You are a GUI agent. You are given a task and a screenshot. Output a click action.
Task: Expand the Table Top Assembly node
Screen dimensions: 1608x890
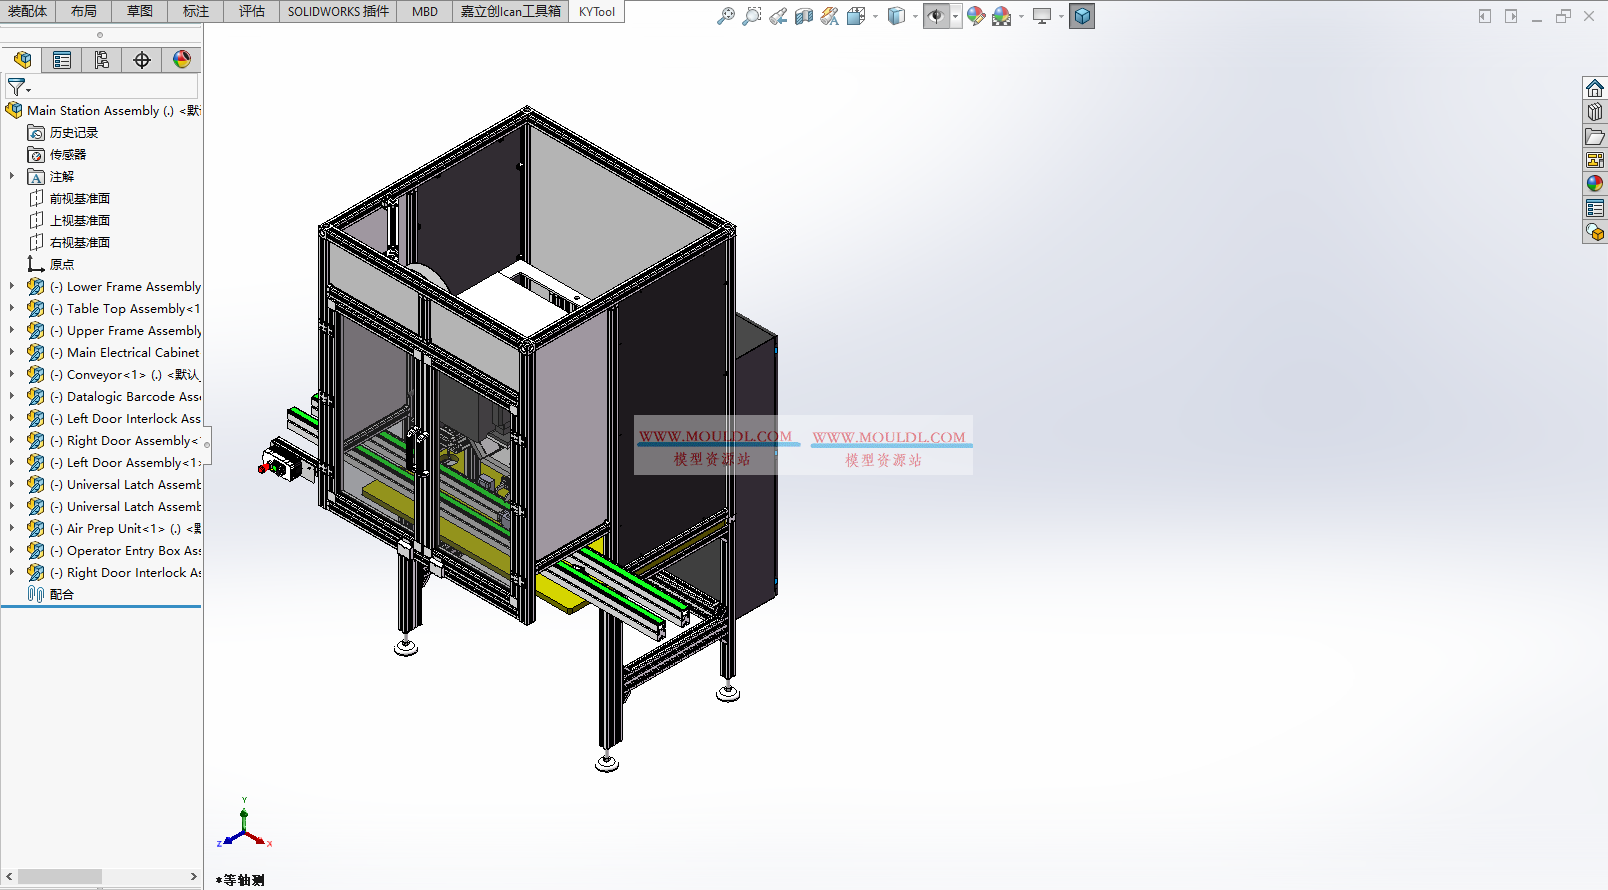(x=12, y=308)
